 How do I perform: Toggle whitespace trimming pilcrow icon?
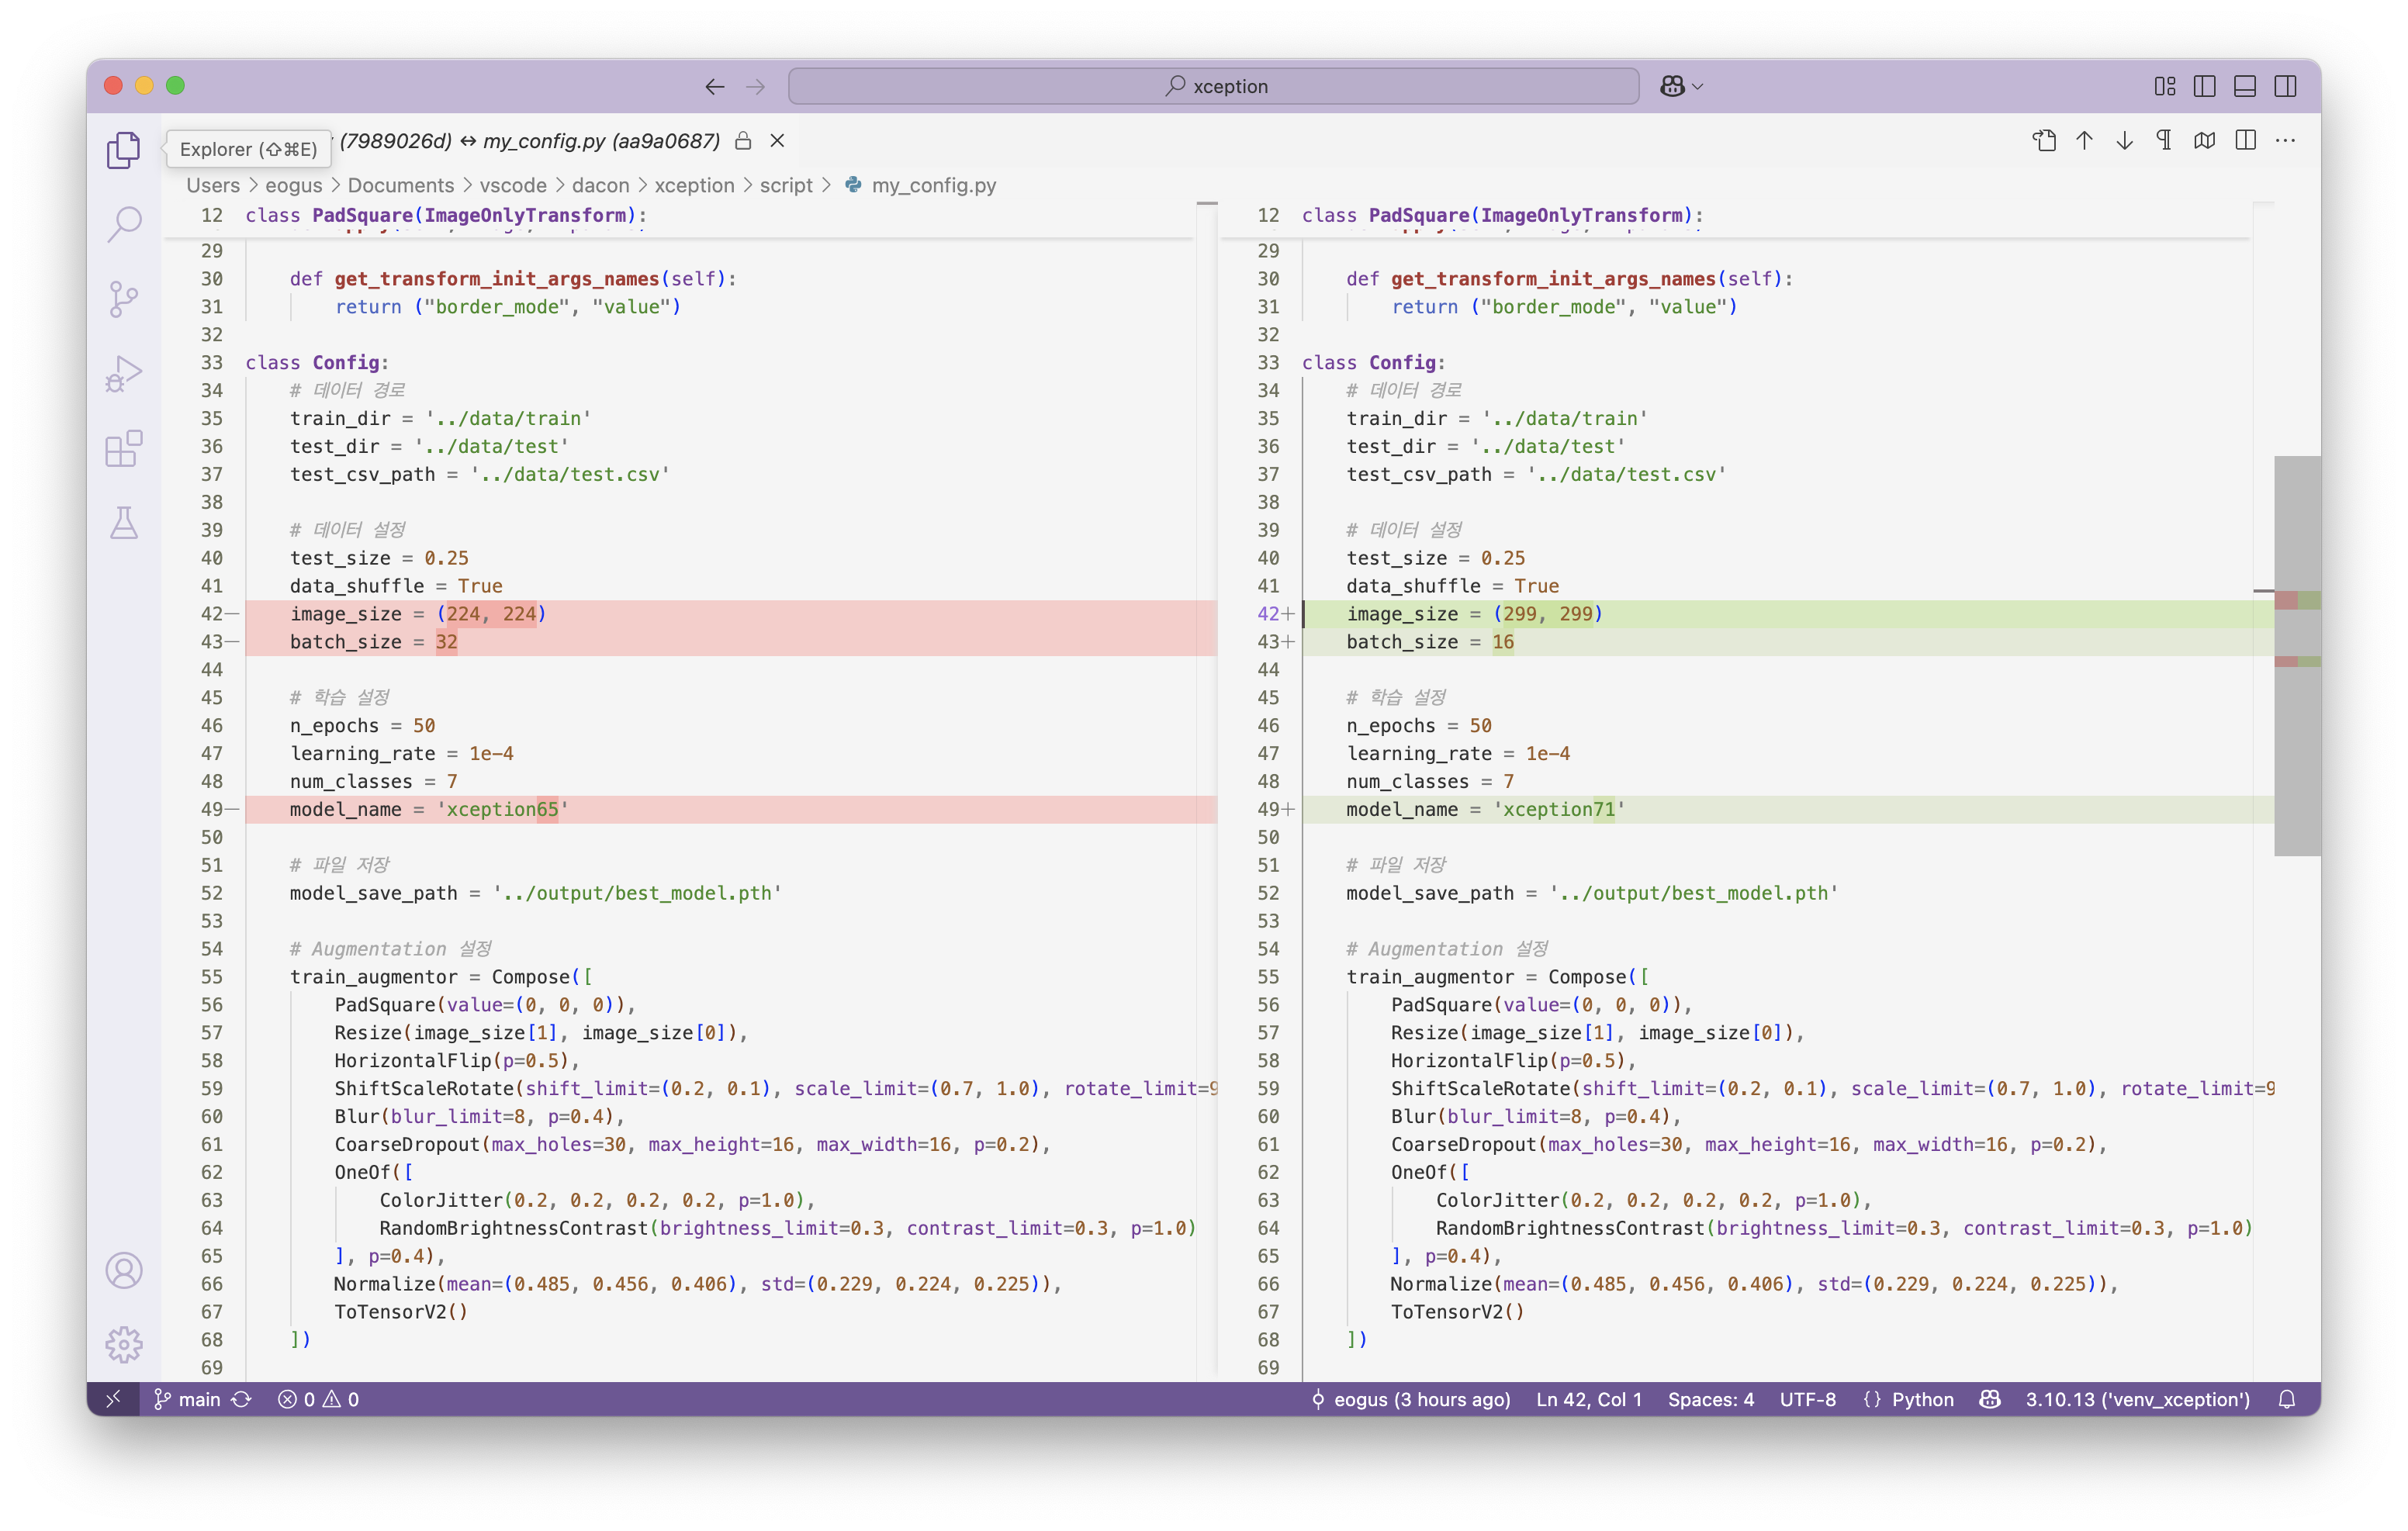click(x=2164, y=141)
